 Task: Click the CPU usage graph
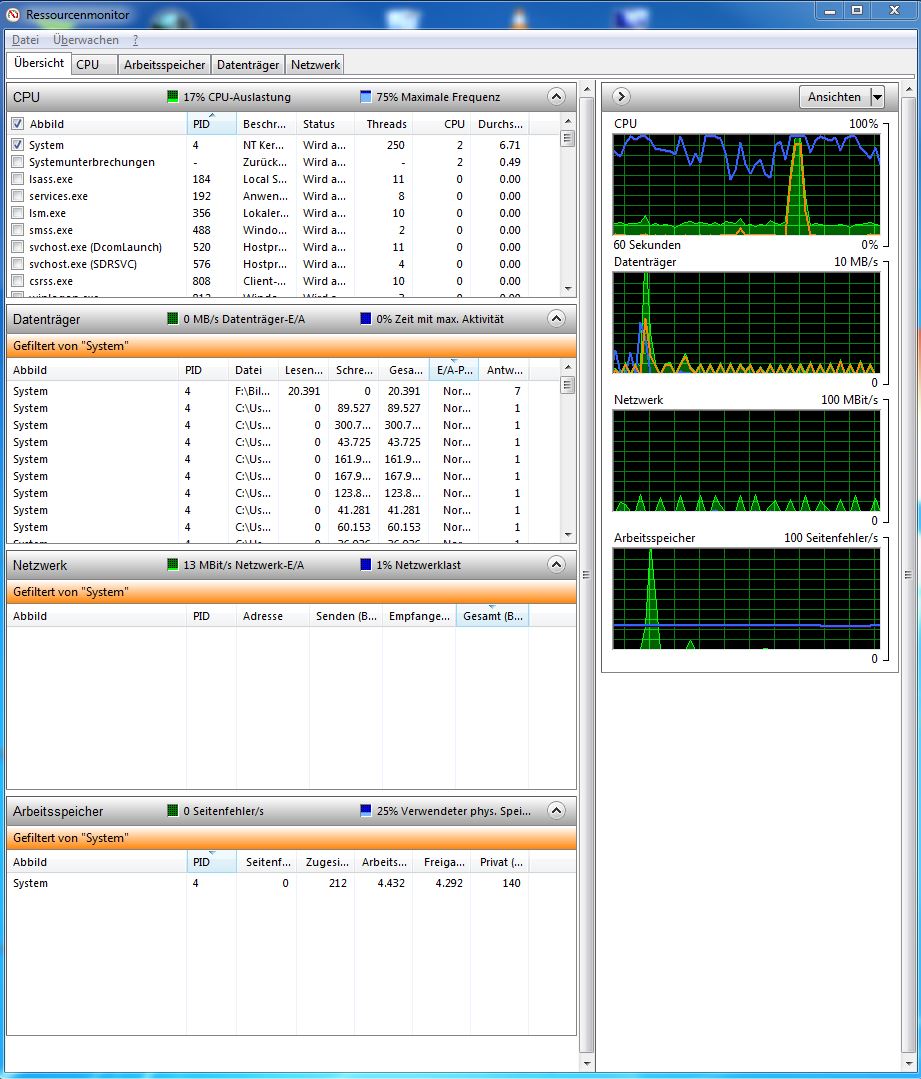pos(746,184)
